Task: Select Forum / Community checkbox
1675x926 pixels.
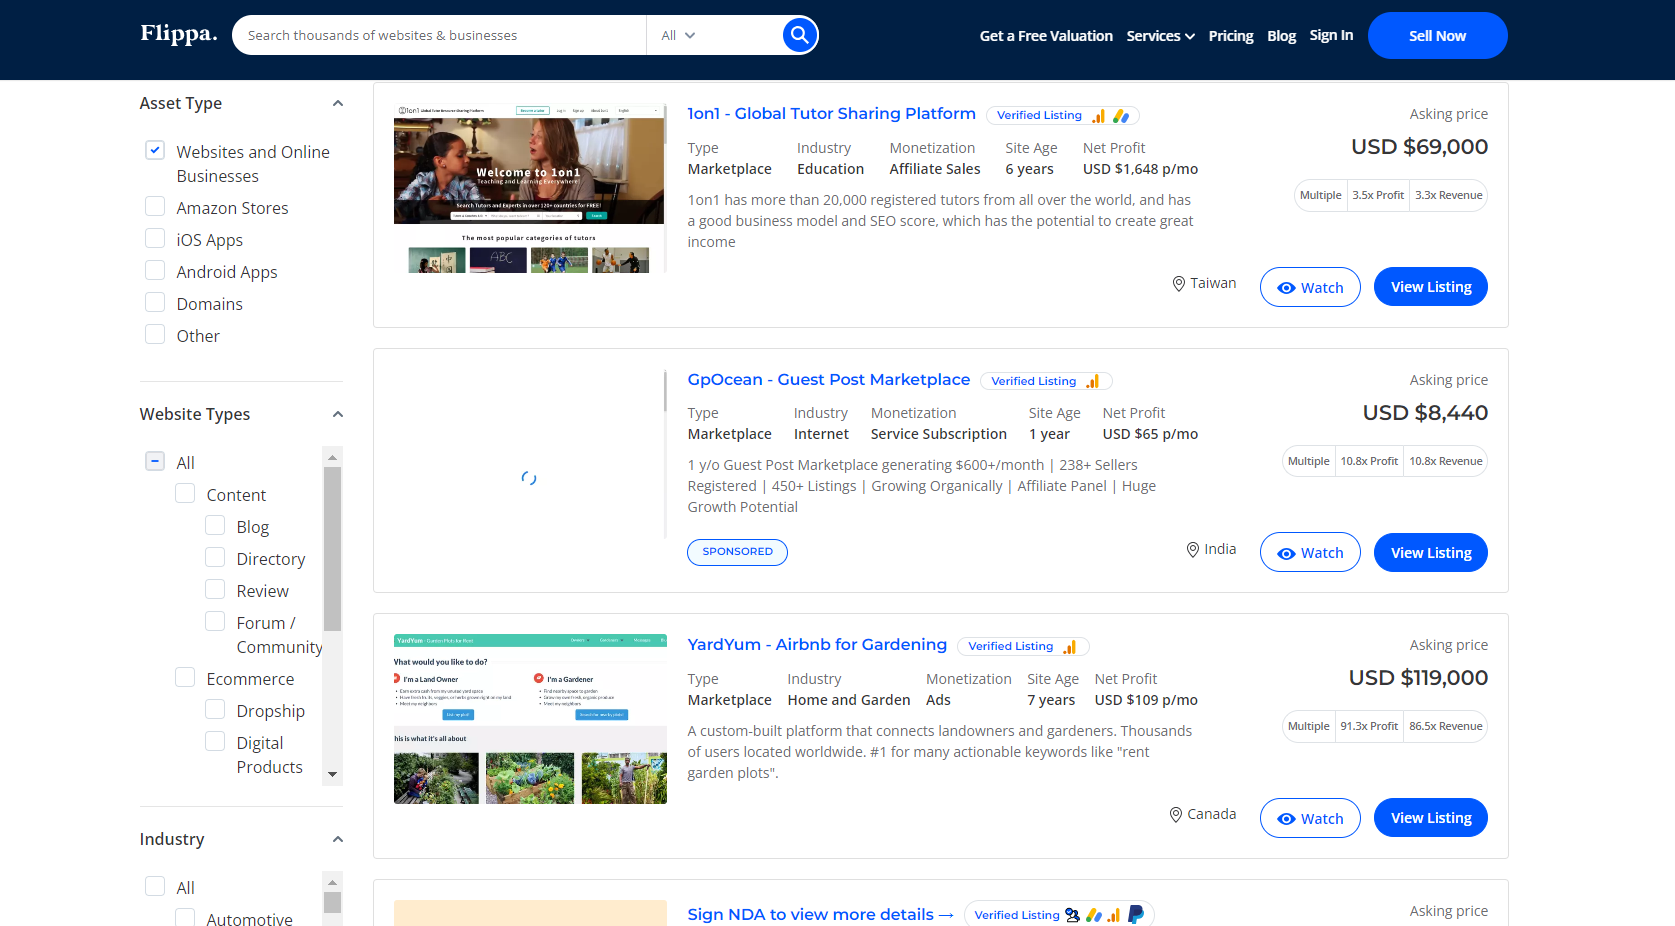Action: pyautogui.click(x=215, y=621)
